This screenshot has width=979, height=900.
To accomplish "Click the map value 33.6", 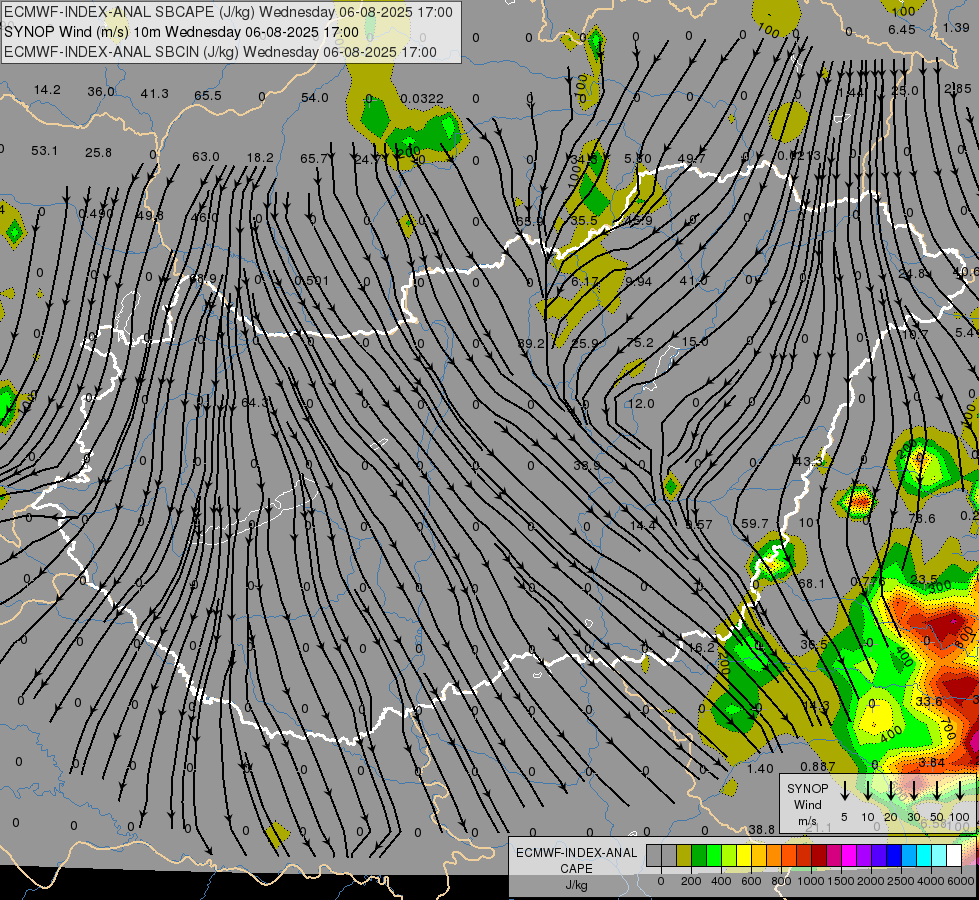I will tap(929, 701).
